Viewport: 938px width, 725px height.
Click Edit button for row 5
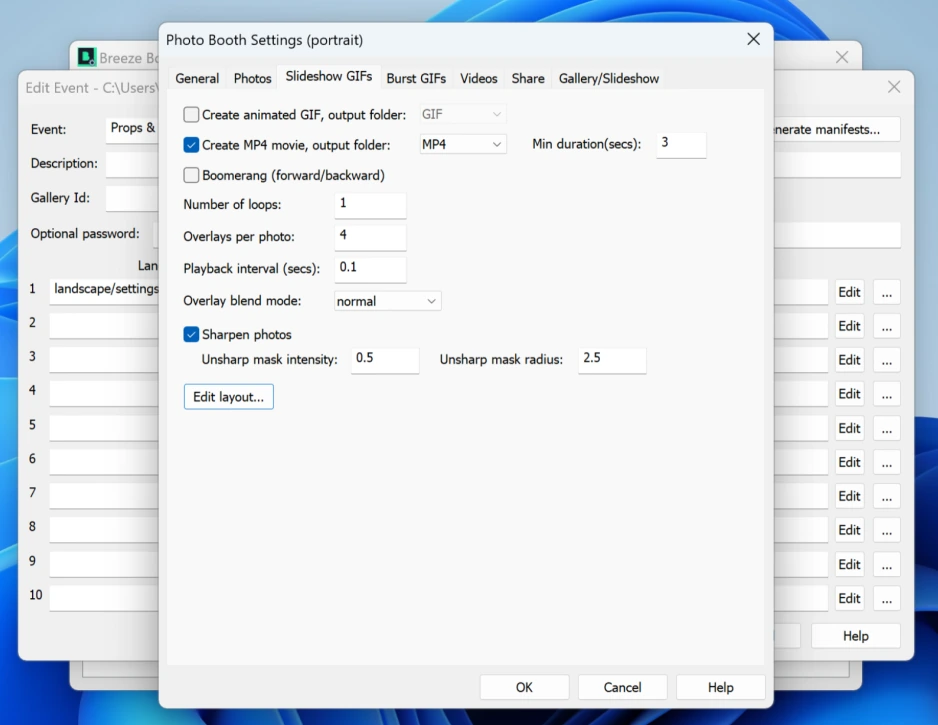coord(849,428)
